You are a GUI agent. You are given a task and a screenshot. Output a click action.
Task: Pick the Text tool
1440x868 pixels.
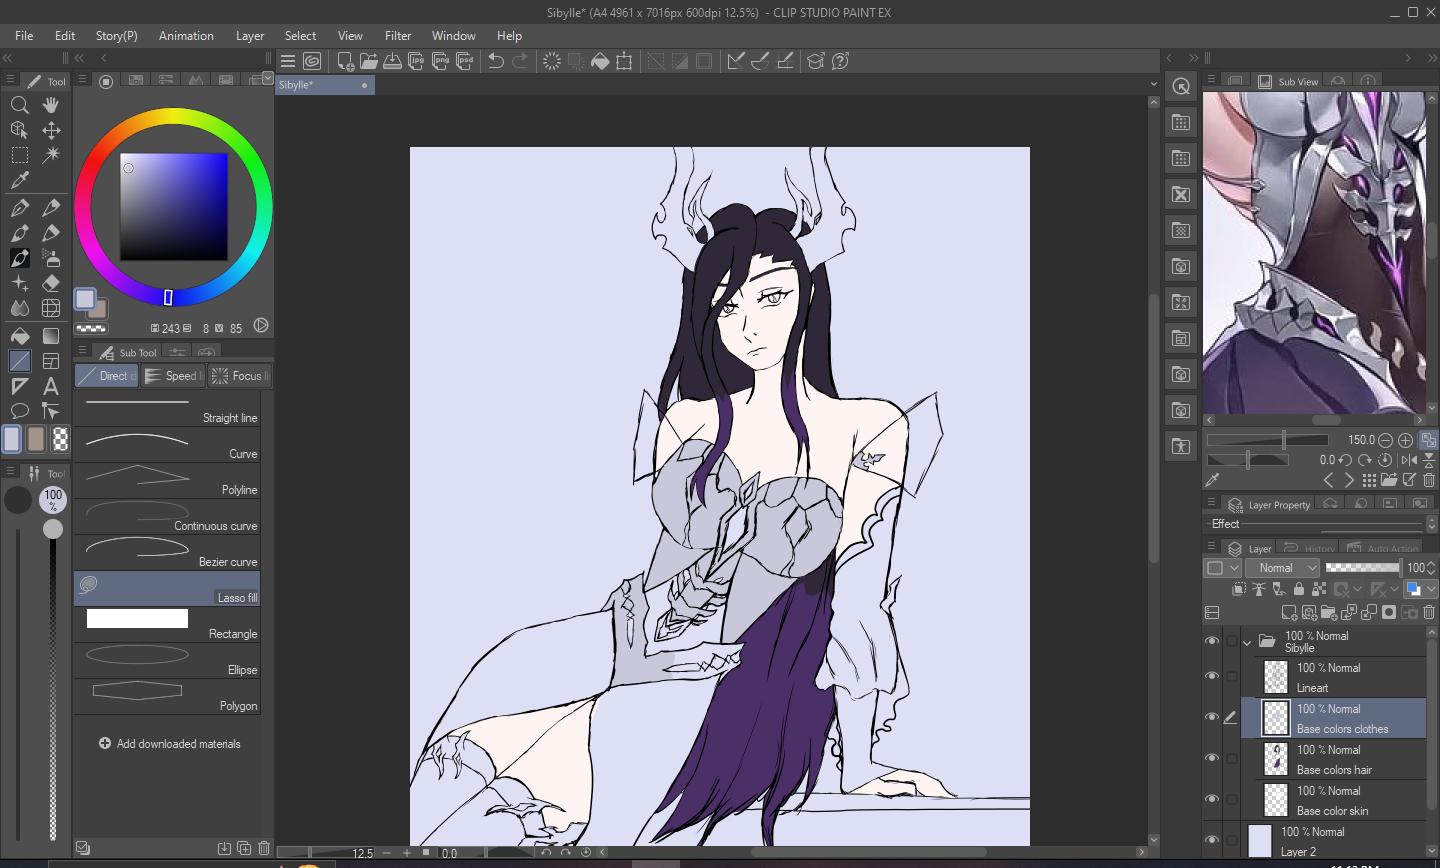point(51,386)
